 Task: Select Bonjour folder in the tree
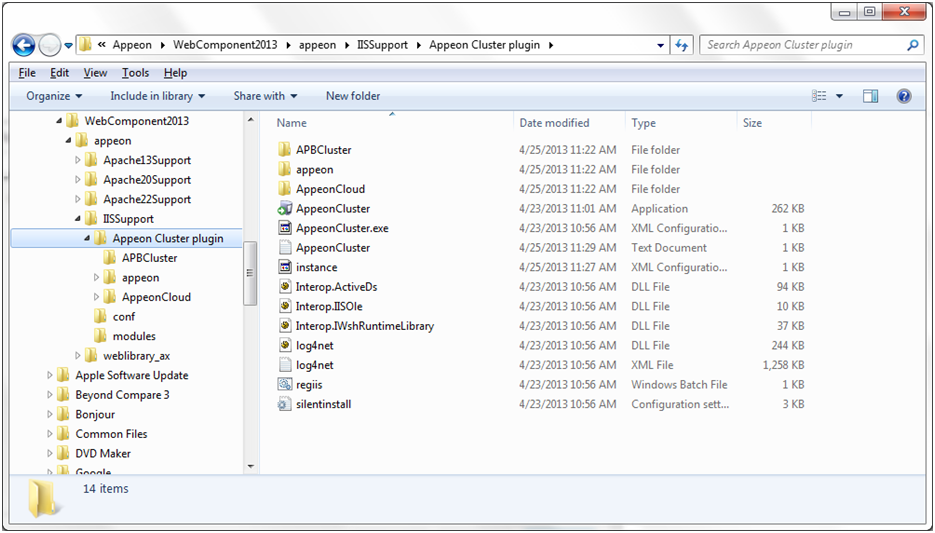[x=95, y=414]
